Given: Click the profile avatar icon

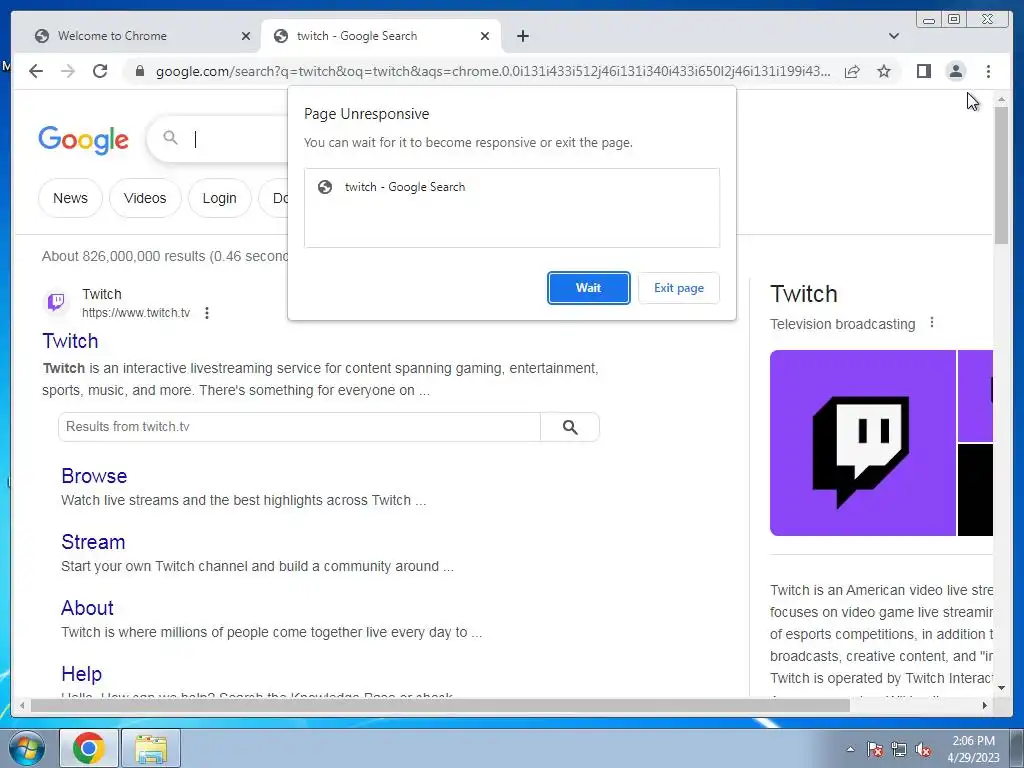Looking at the screenshot, I should [x=955, y=71].
